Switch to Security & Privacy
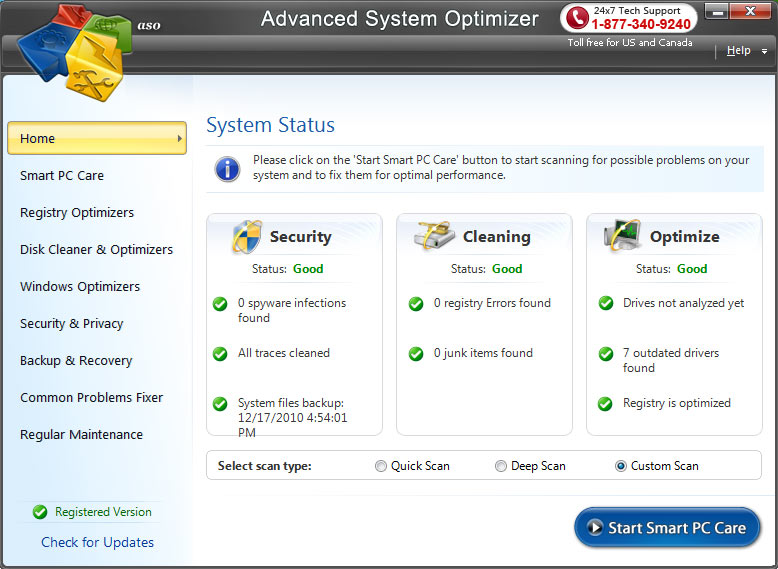This screenshot has height=569, width=778. pyautogui.click(x=71, y=324)
